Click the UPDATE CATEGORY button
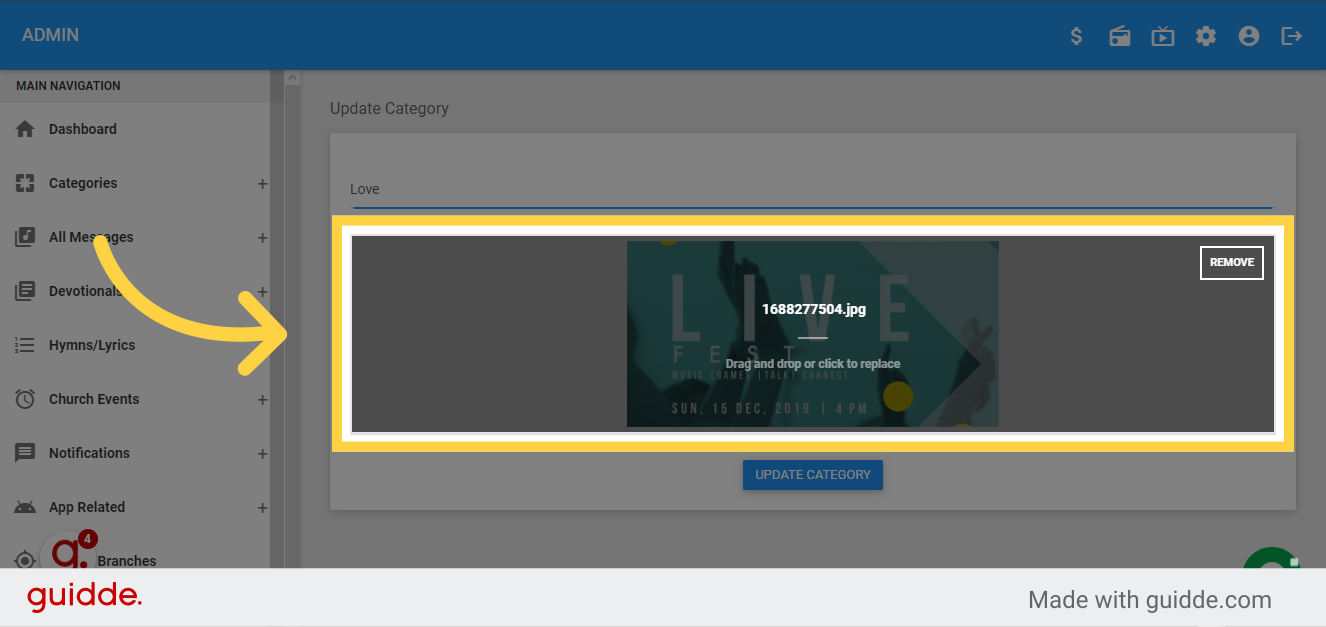 (812, 474)
